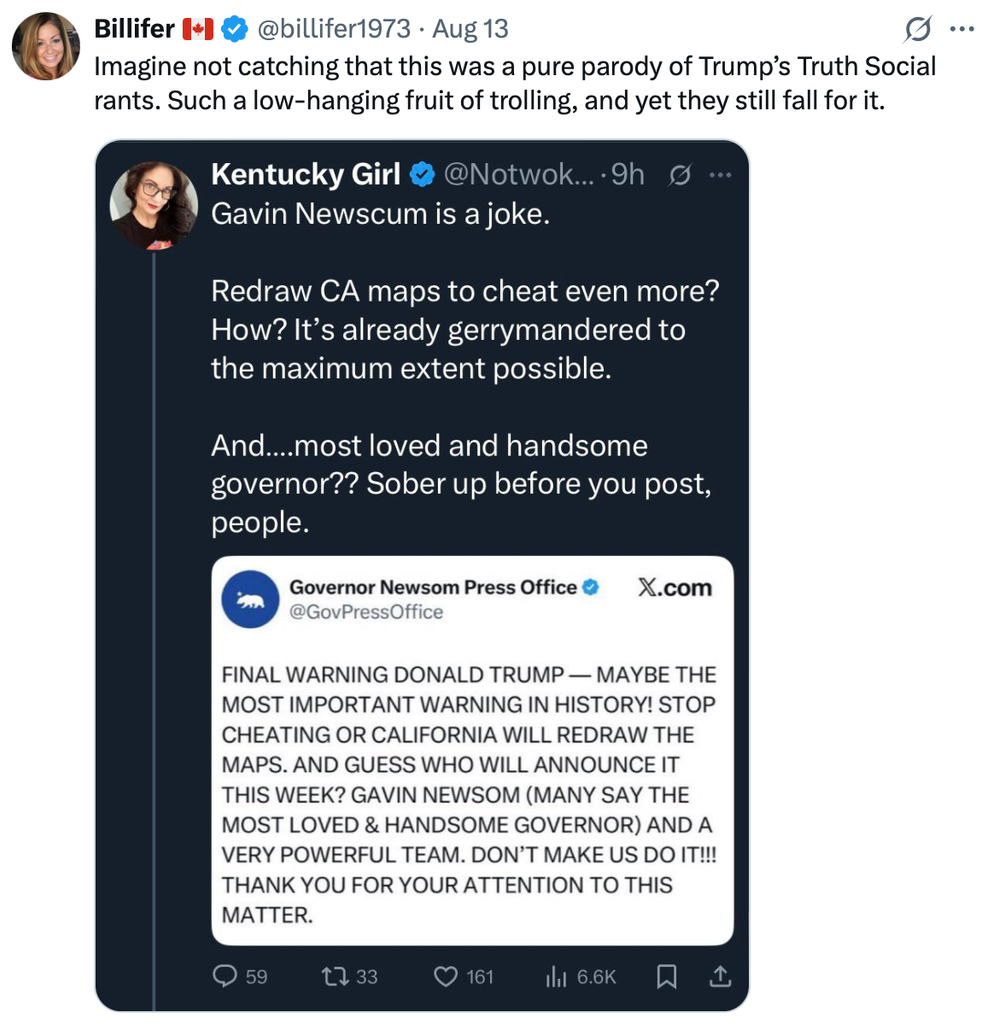This screenshot has height=1024, width=1005.
Task: Bookmark the quoted post
Action: click(x=667, y=976)
